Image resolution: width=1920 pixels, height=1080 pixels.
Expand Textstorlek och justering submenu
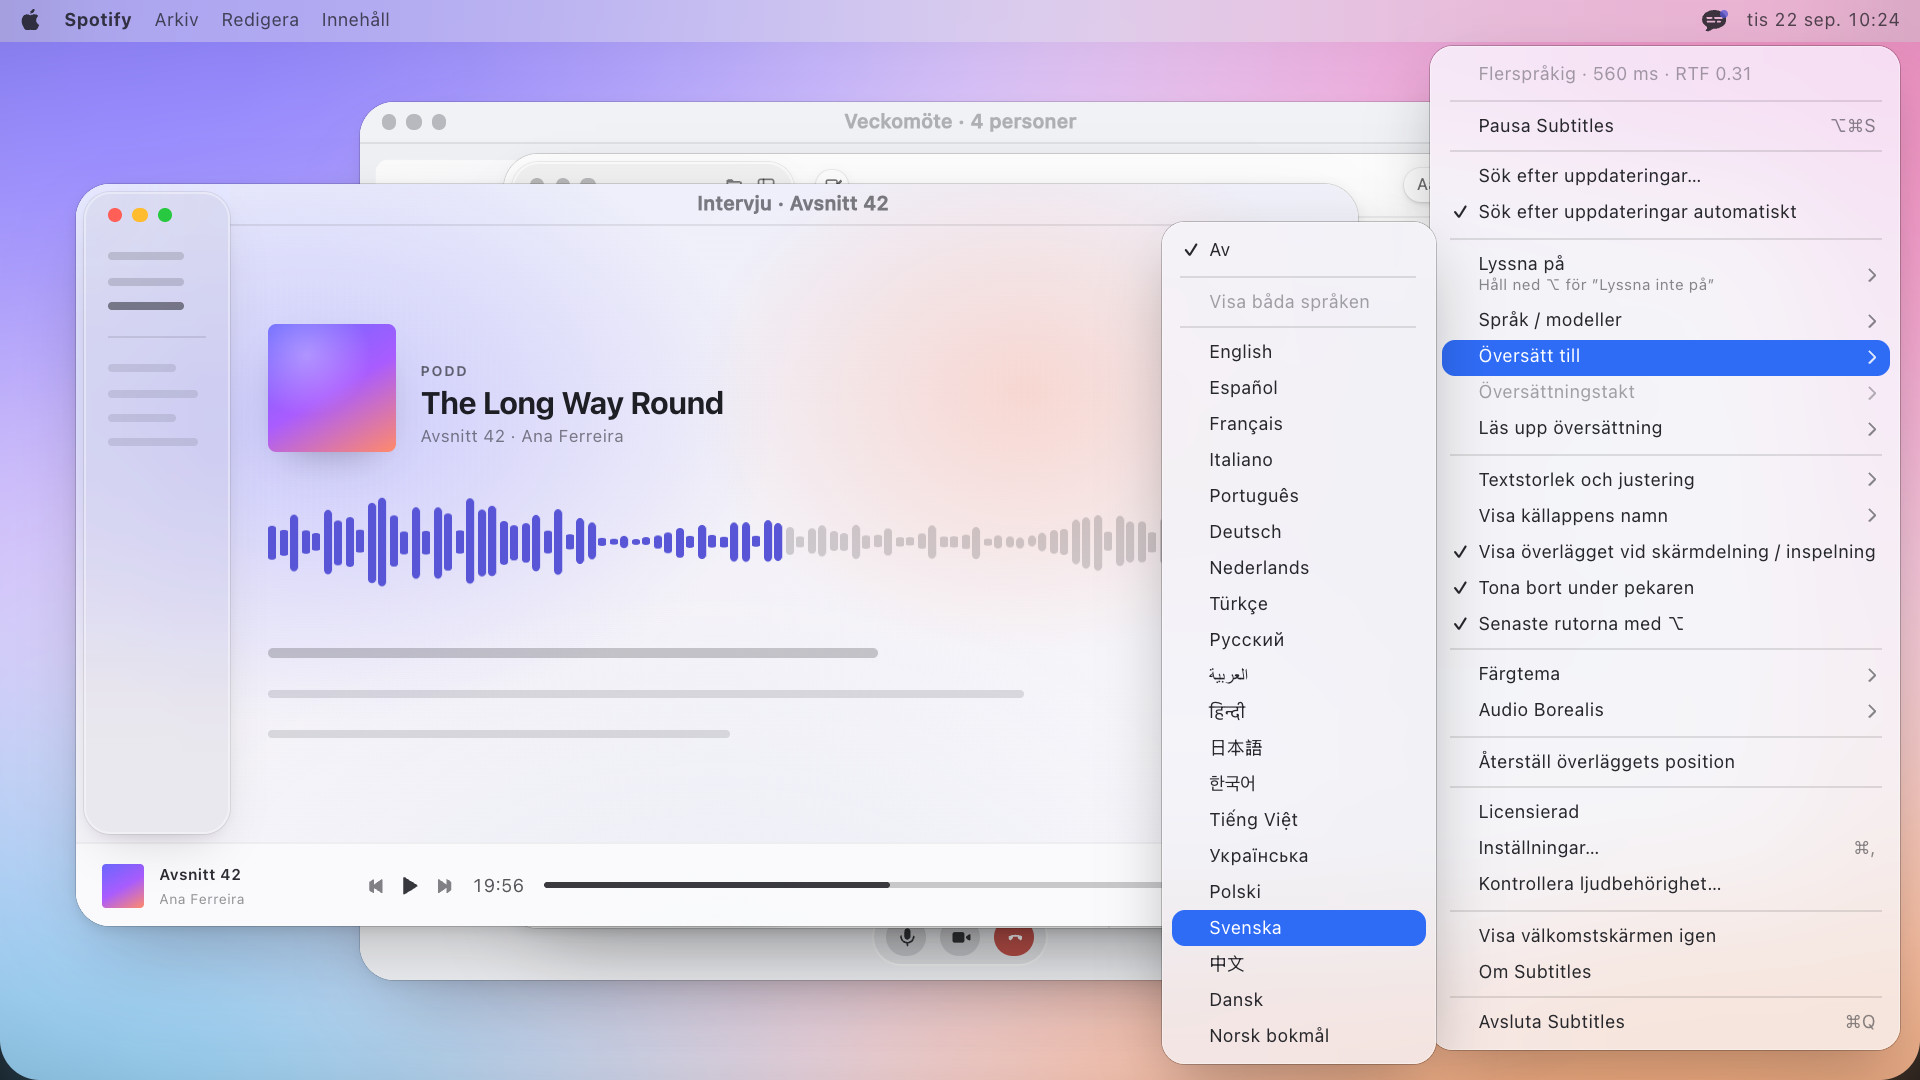click(x=1665, y=480)
